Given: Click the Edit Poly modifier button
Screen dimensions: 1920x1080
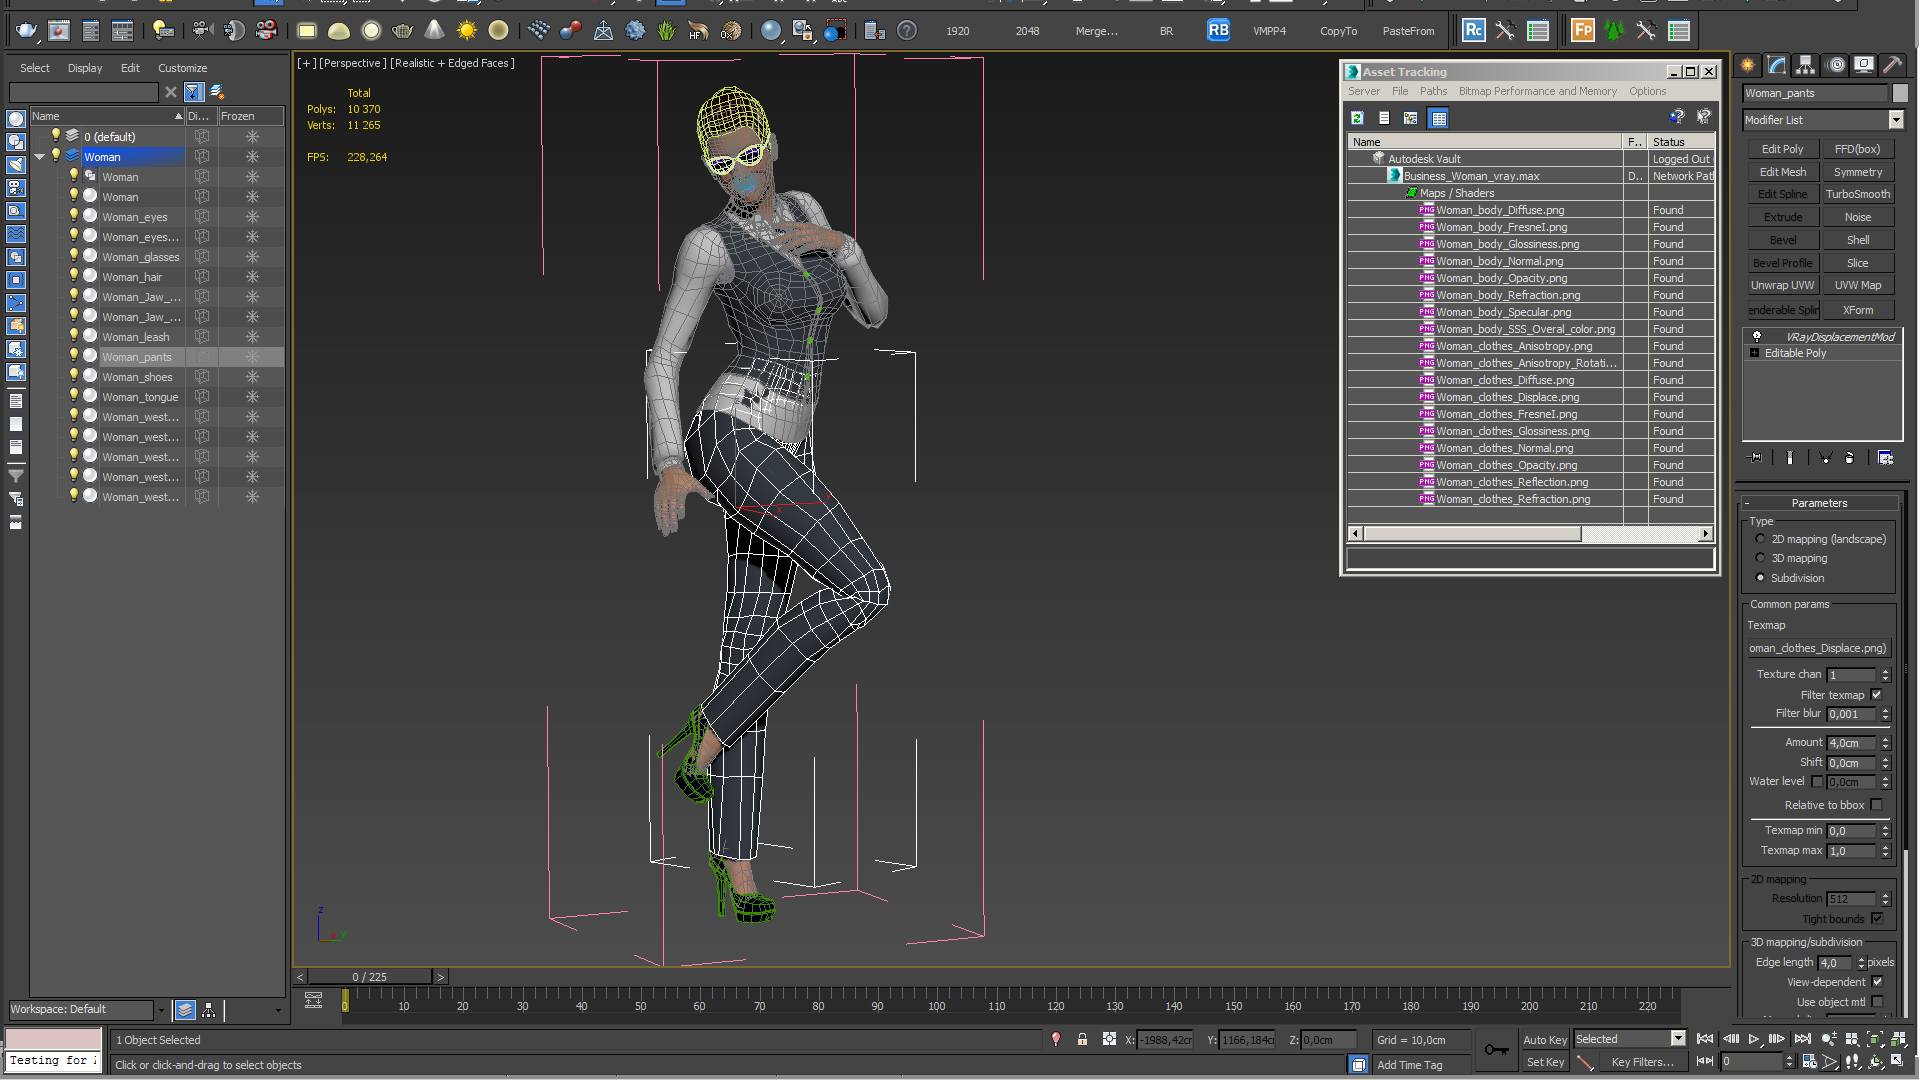Looking at the screenshot, I should pyautogui.click(x=1782, y=149).
